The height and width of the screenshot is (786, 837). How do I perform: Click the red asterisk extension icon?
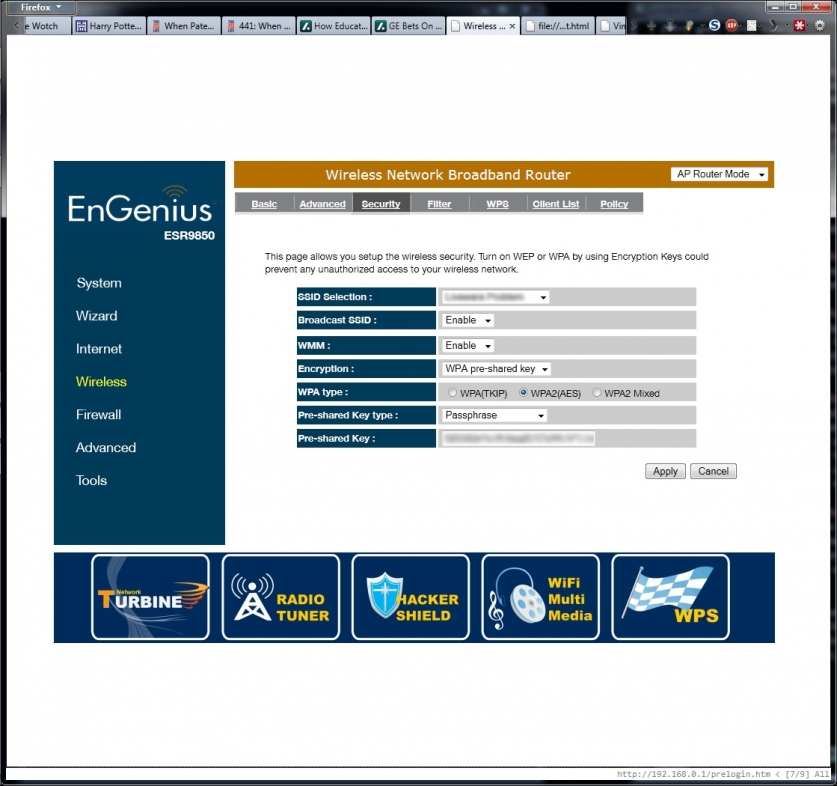[799, 25]
